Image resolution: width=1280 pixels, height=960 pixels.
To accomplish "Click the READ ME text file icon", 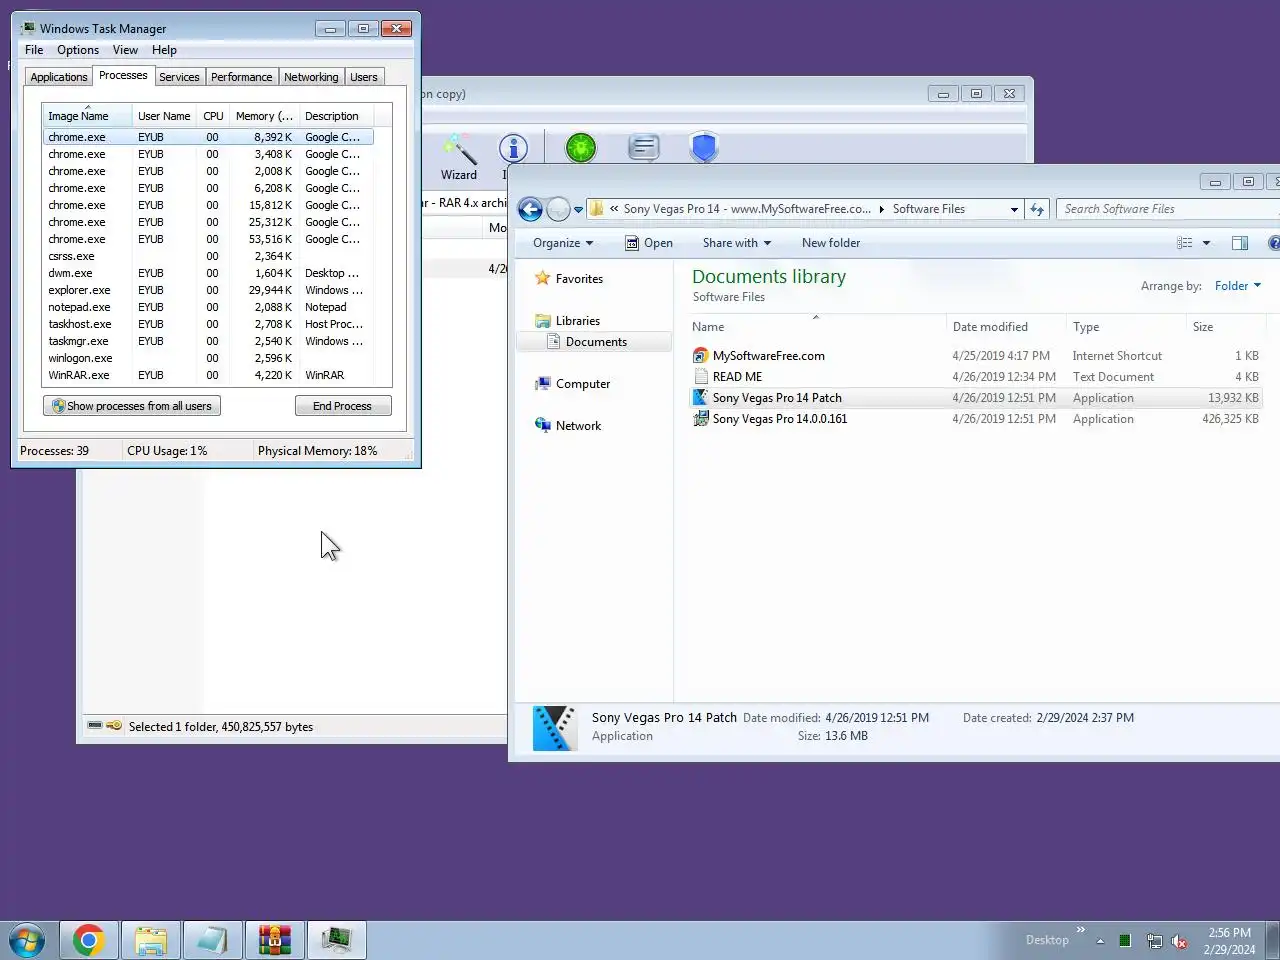I will click(701, 377).
